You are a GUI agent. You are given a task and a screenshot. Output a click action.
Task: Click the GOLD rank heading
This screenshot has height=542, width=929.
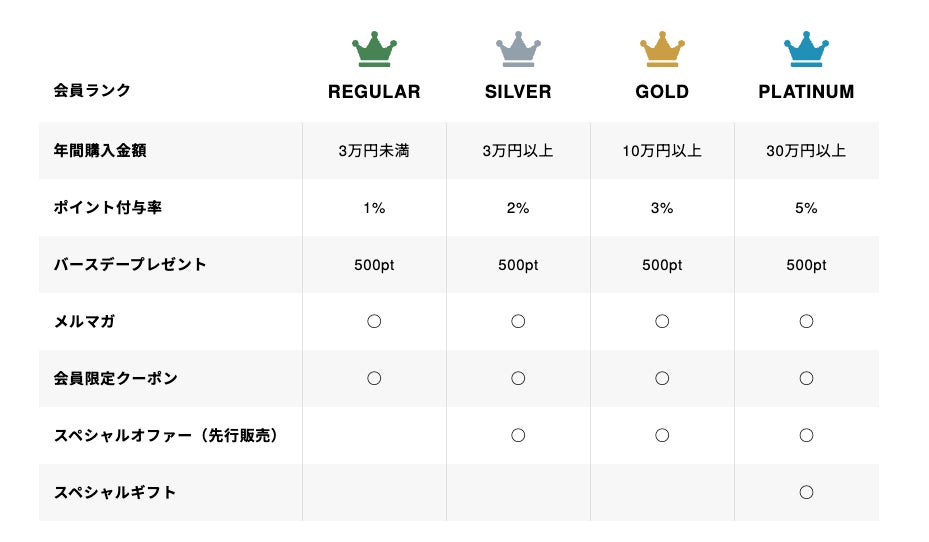click(x=662, y=92)
